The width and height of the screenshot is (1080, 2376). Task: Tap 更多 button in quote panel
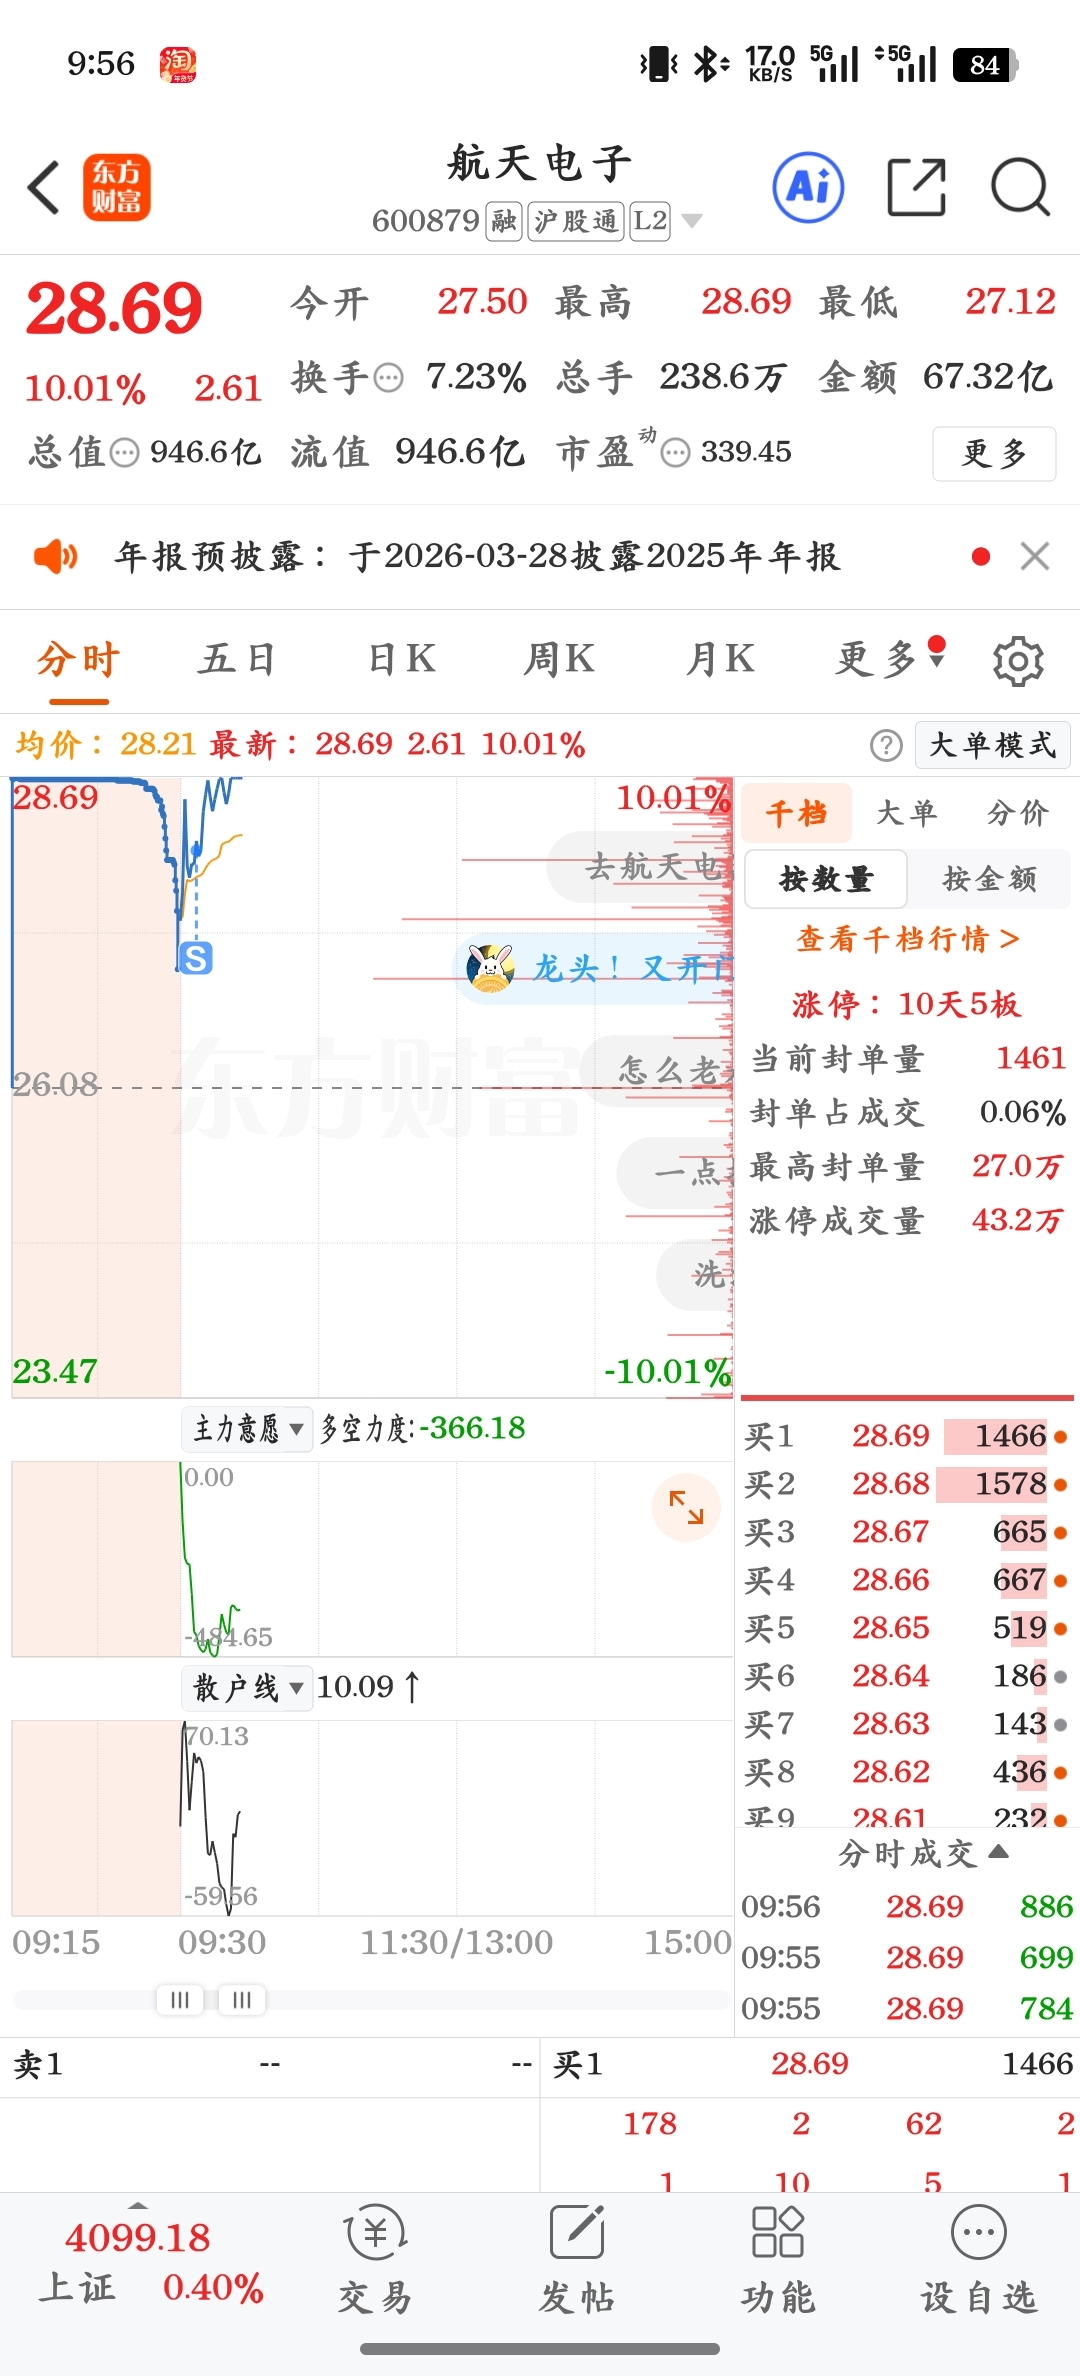click(x=994, y=454)
